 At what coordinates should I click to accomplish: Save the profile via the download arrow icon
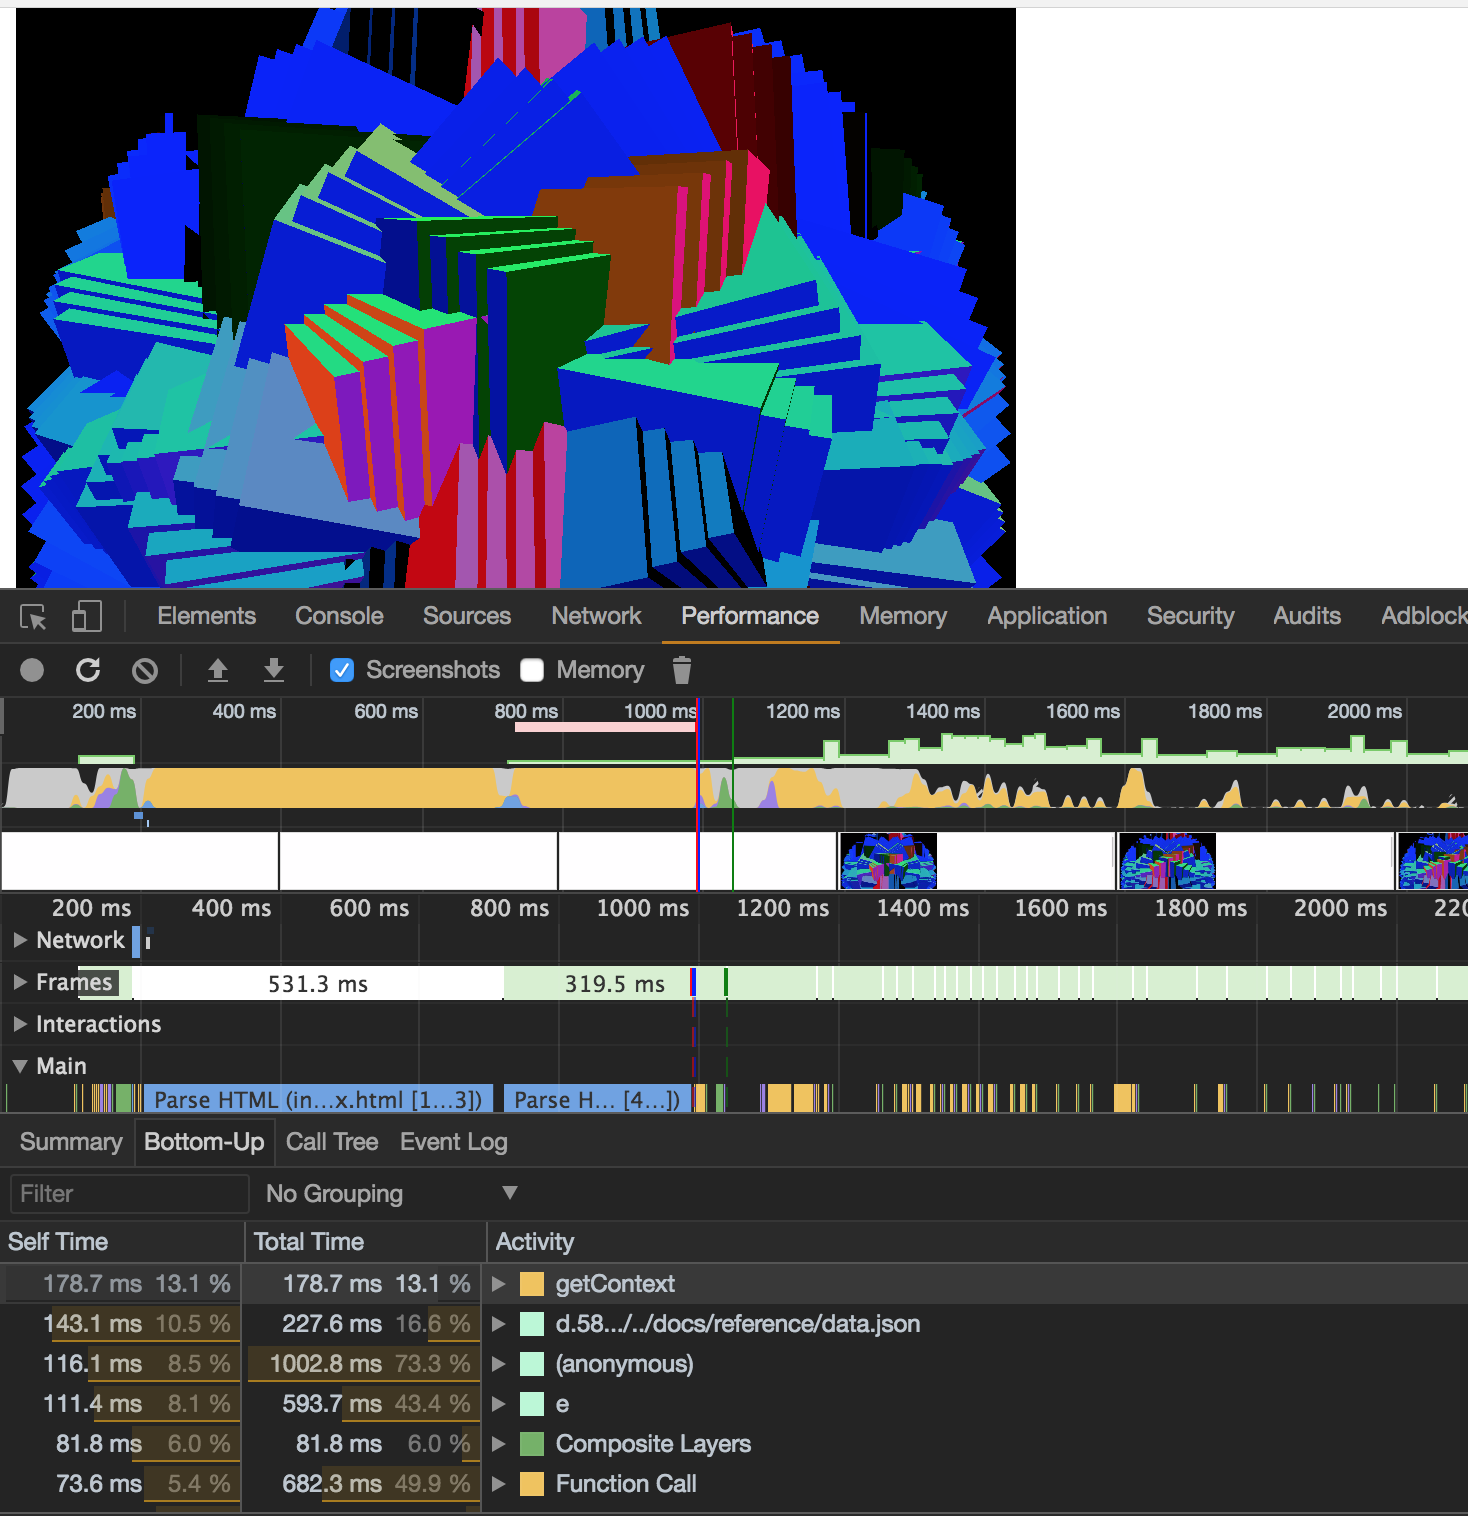click(x=274, y=670)
